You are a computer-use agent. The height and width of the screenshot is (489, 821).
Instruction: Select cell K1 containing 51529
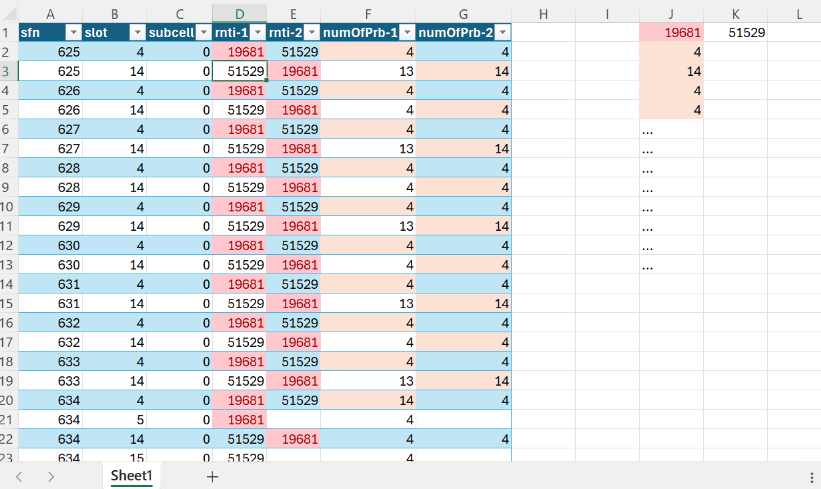[736, 32]
